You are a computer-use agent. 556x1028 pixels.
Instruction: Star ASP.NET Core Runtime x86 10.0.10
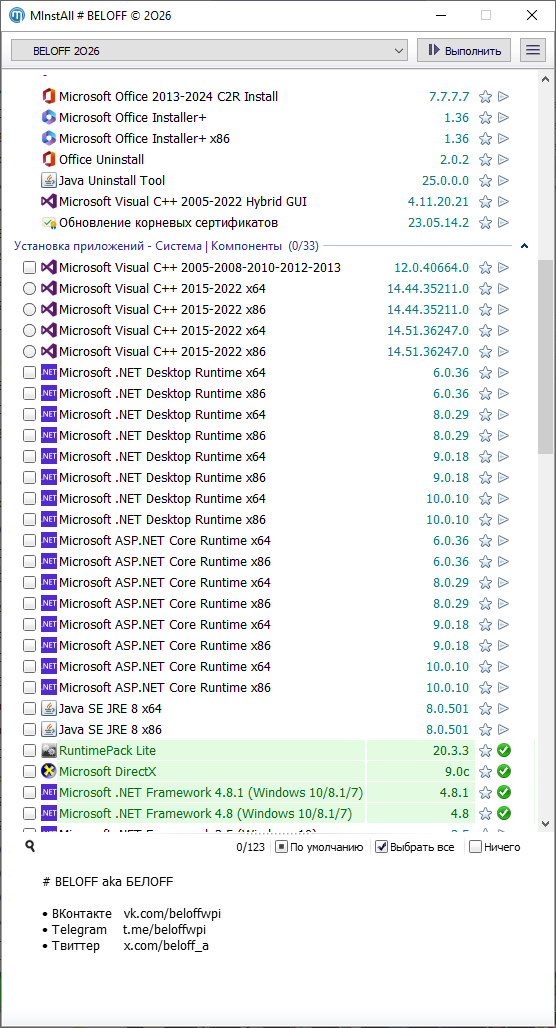click(x=485, y=688)
